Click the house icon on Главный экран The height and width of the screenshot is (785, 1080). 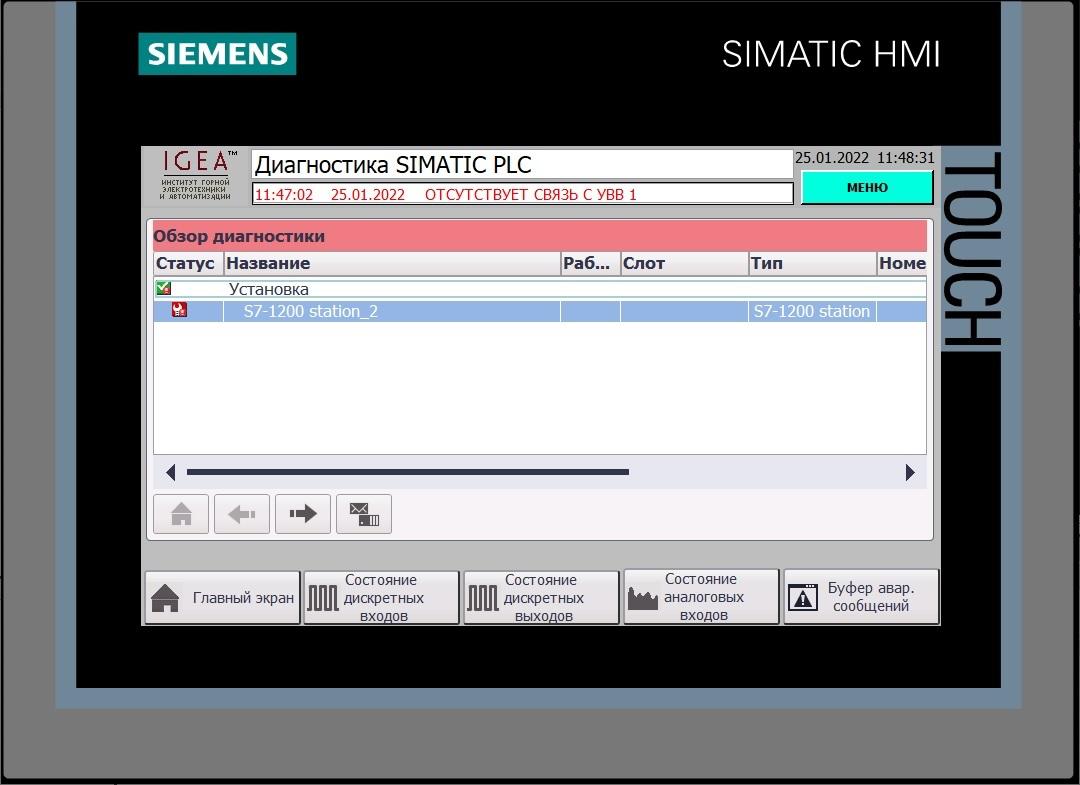(165, 598)
